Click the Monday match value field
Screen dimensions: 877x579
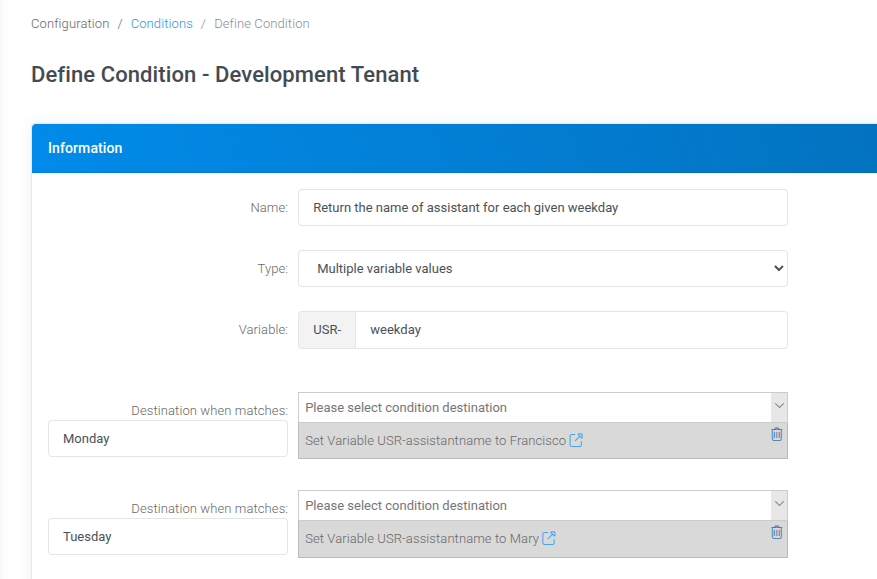click(167, 439)
